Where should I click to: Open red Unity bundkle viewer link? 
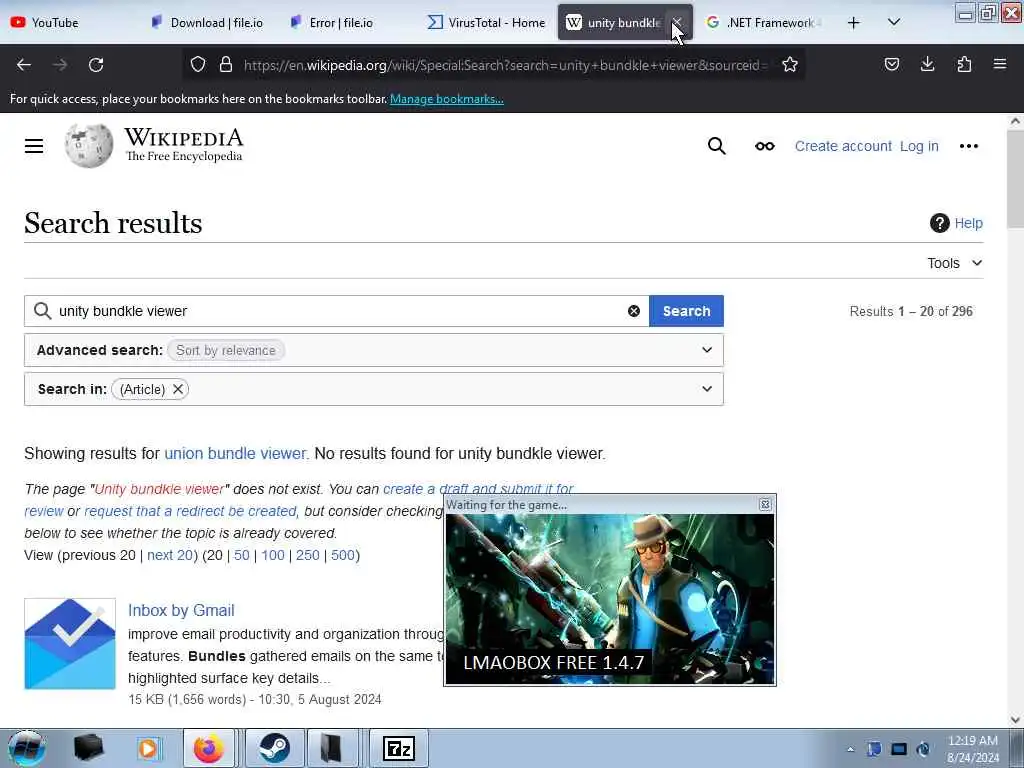[159, 489]
